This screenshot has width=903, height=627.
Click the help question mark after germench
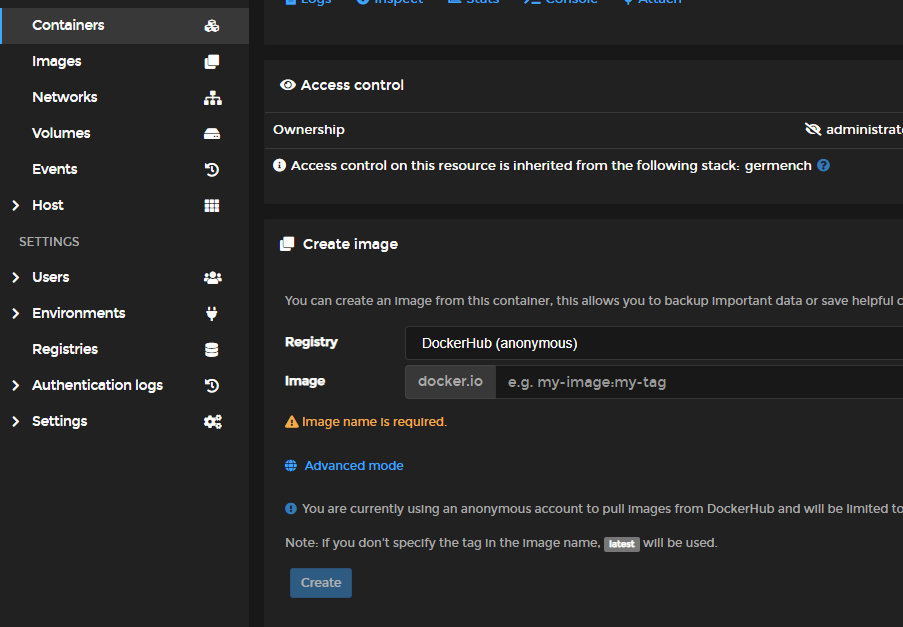[824, 166]
